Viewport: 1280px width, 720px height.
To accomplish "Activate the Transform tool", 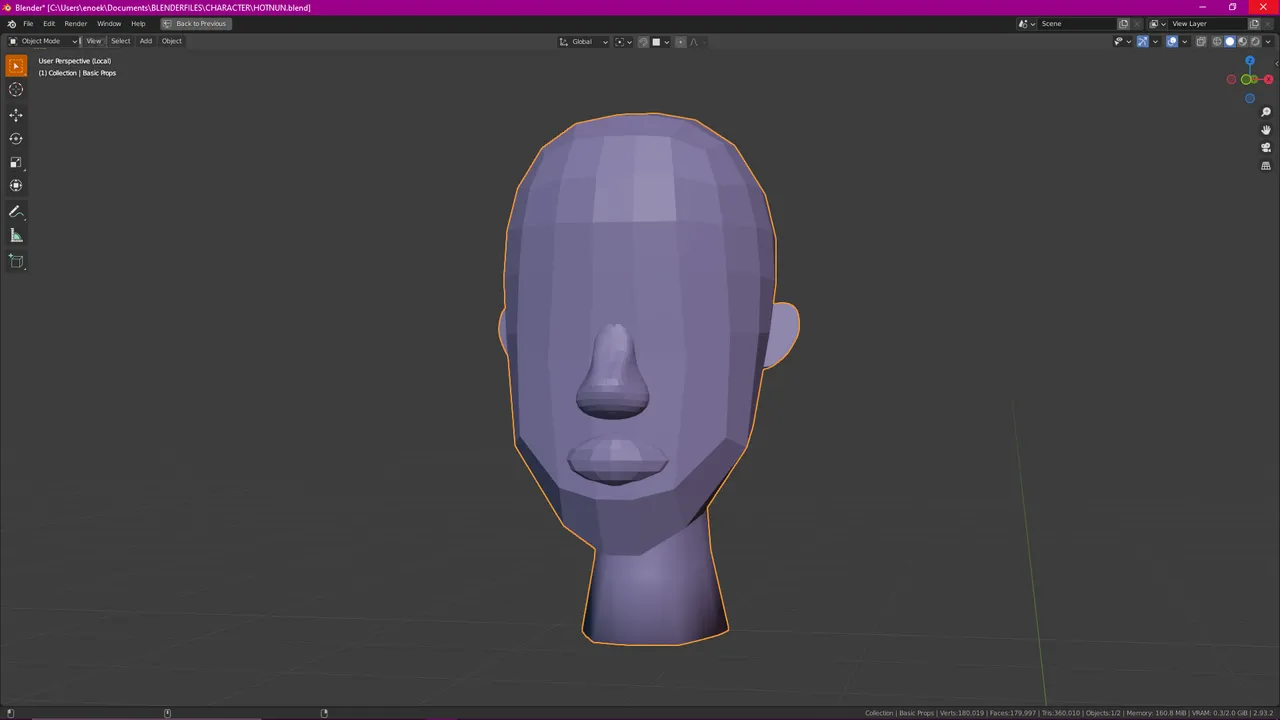I will [16, 186].
